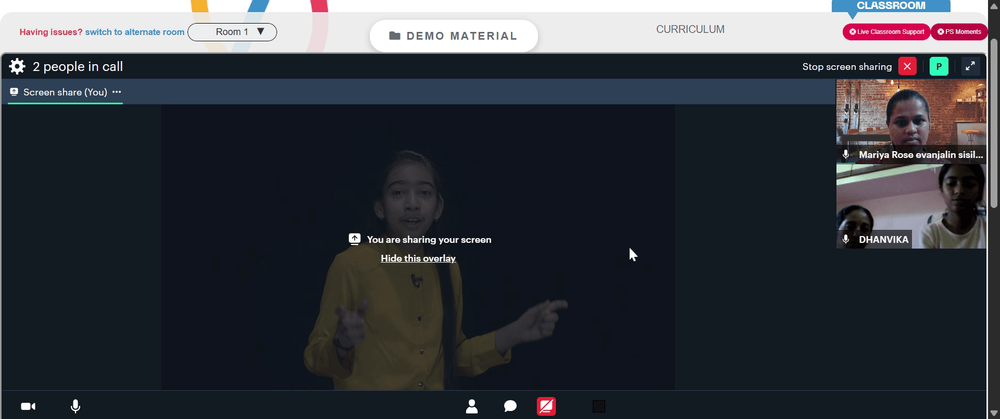Open the chat bubble icon
This screenshot has width=1000, height=419.
(510, 406)
